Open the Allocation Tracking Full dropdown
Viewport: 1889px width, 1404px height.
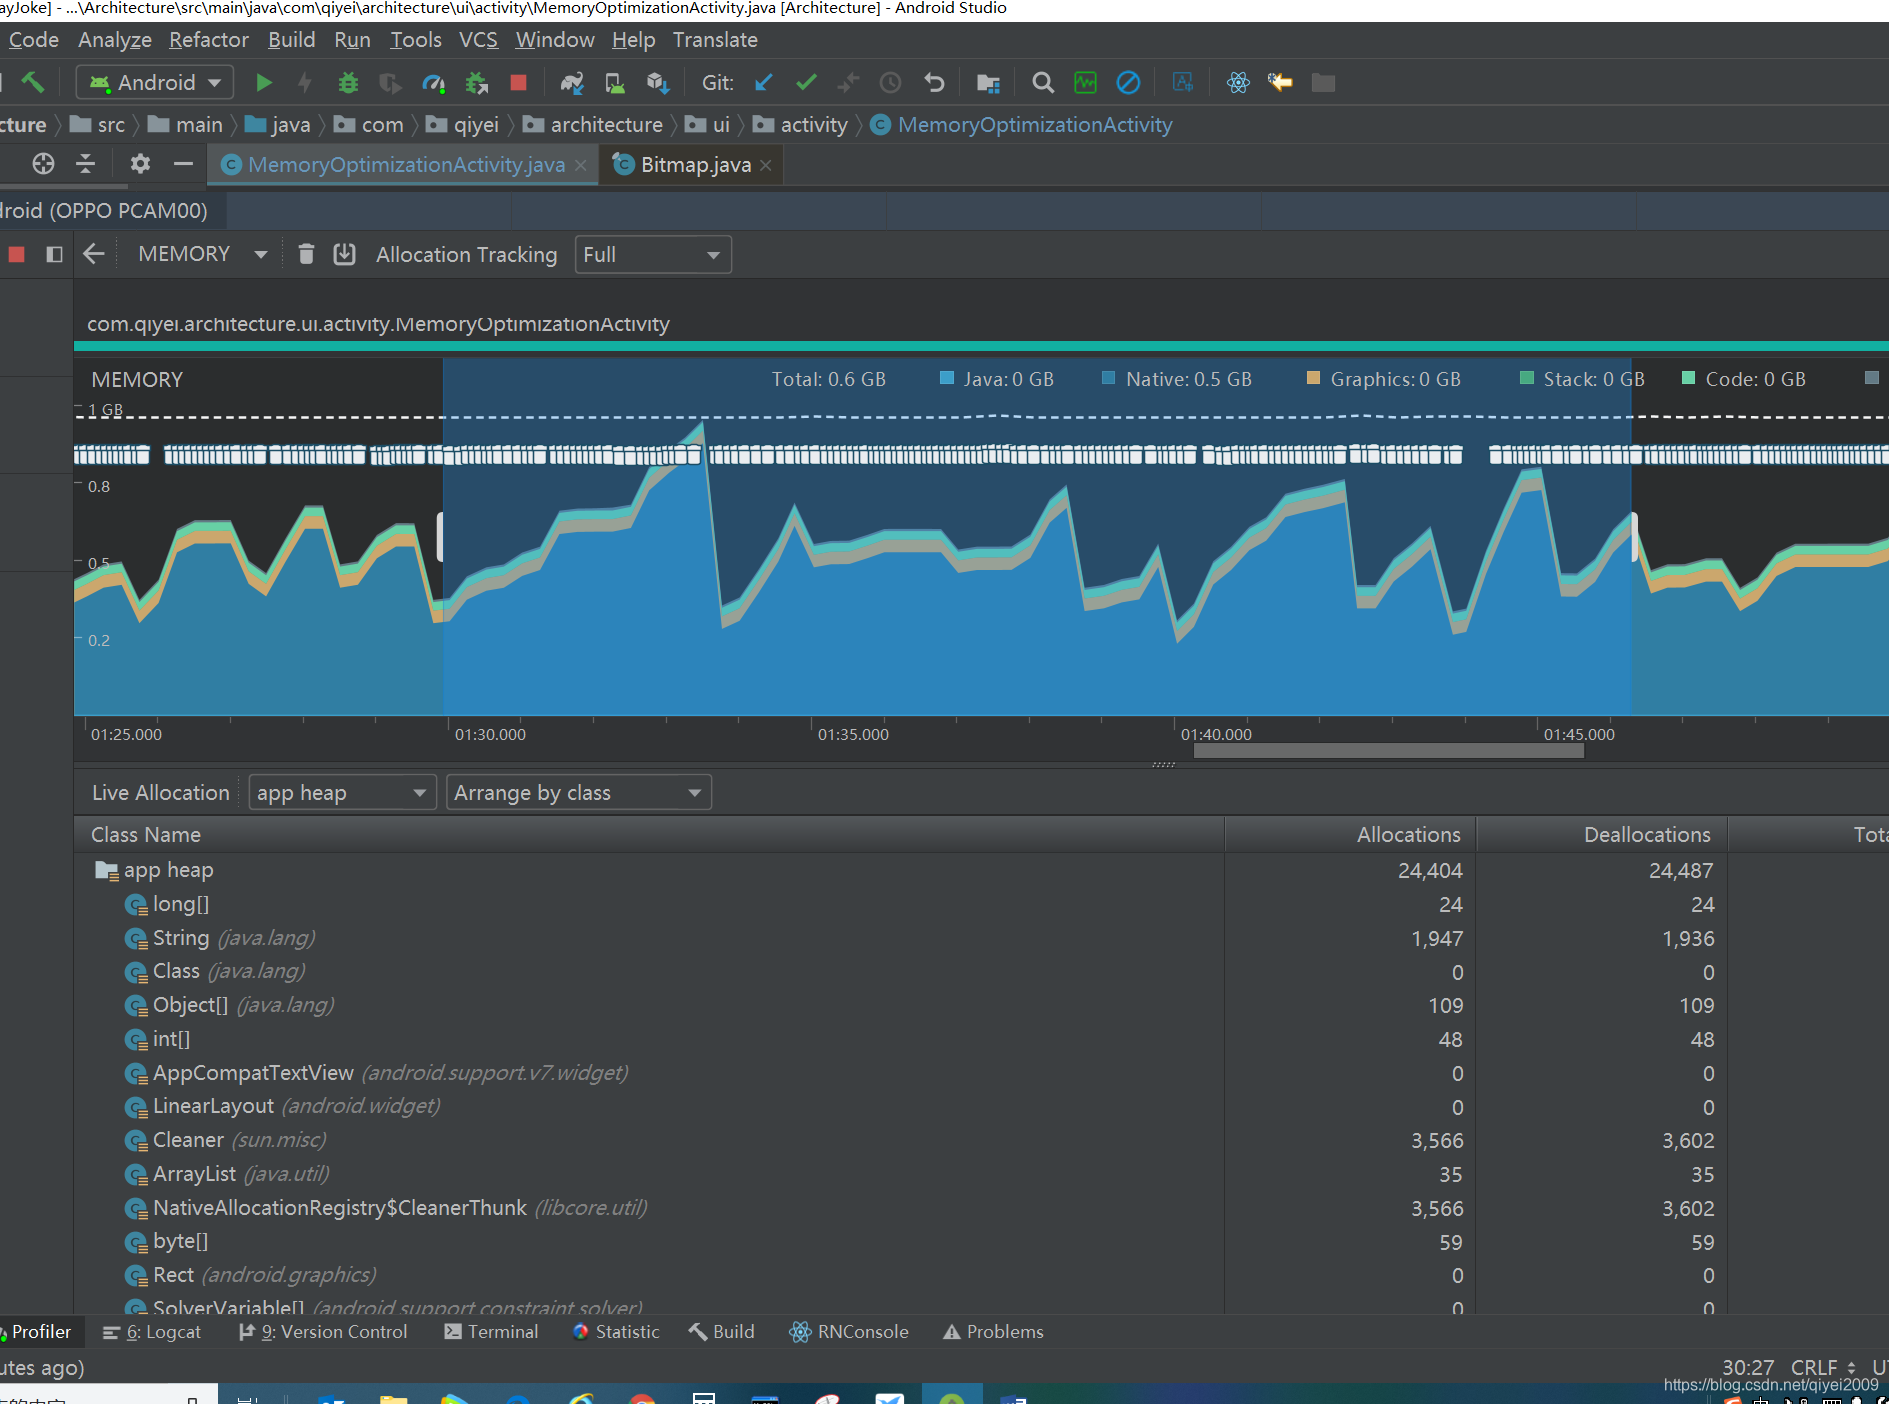pyautogui.click(x=653, y=254)
